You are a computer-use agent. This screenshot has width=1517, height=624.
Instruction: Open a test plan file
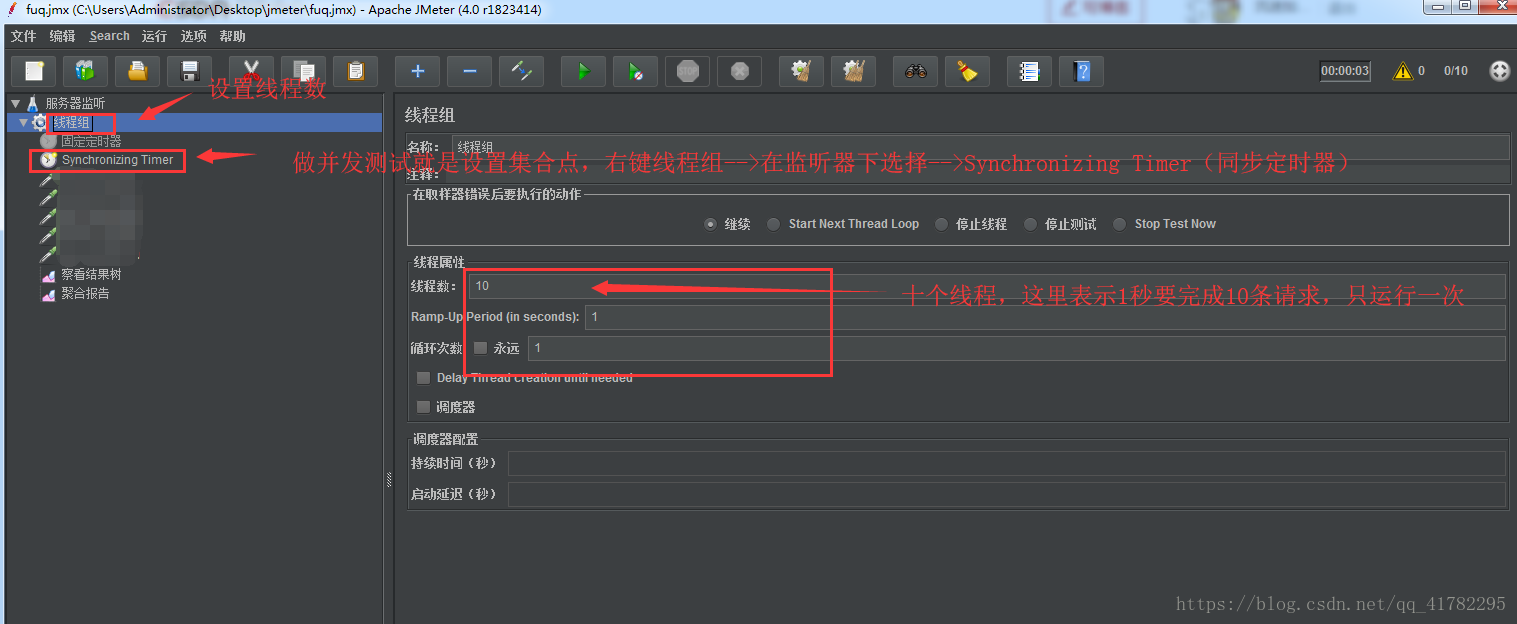137,71
